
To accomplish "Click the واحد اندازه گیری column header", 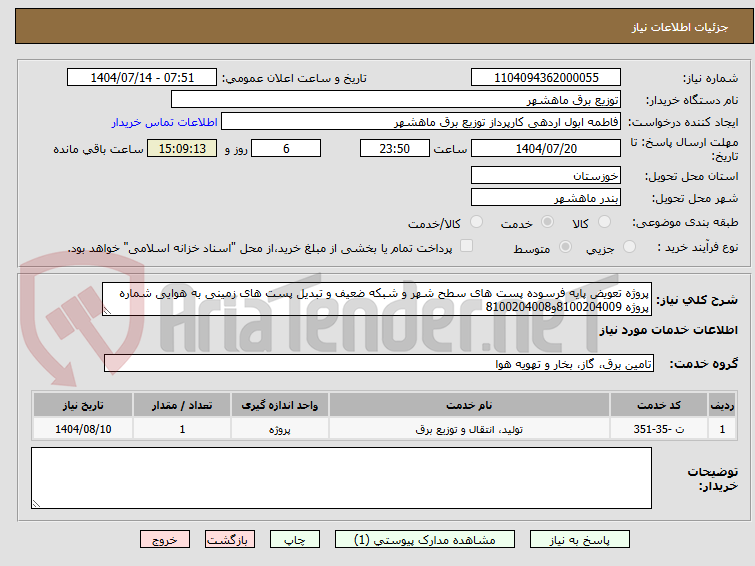I will coord(280,405).
